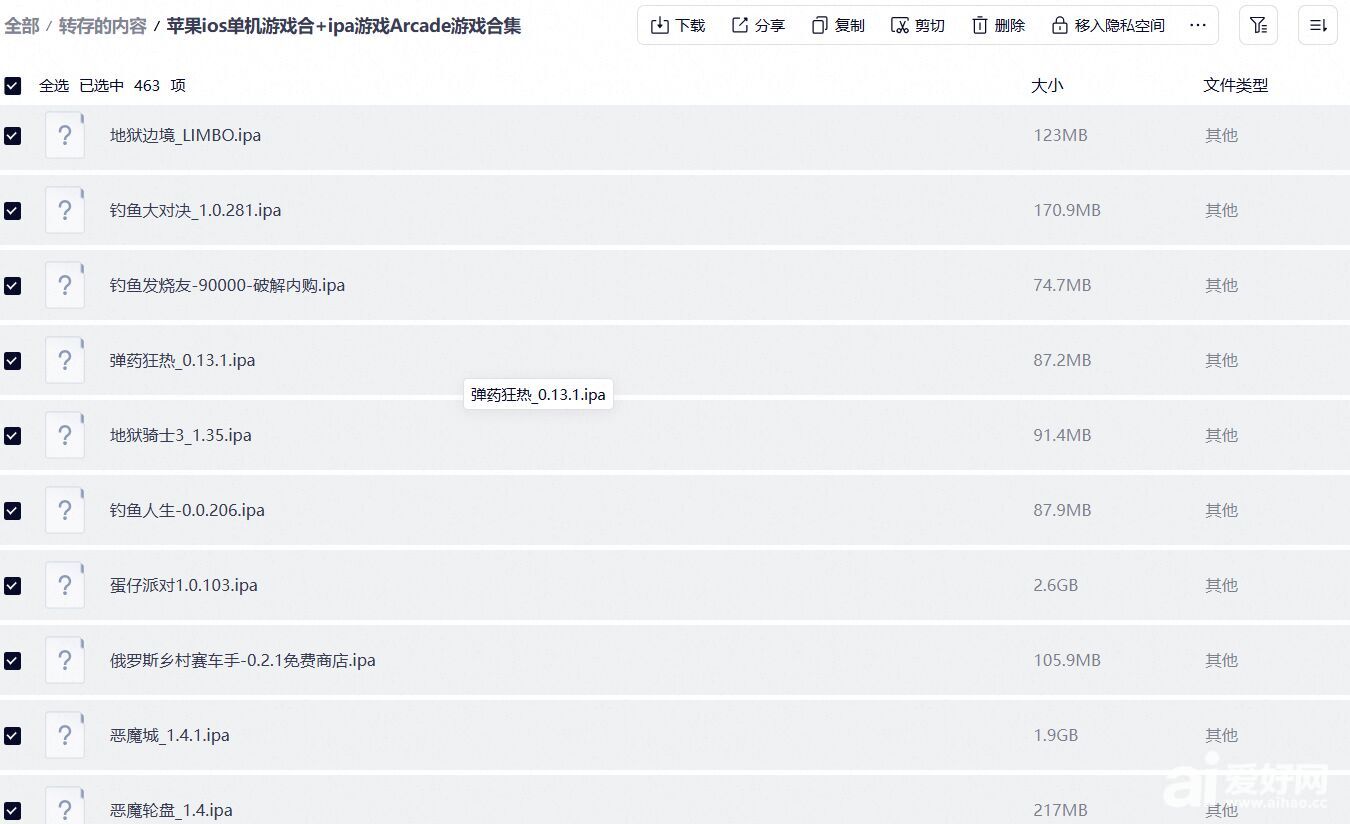Click the Delete (删除) toolbar button
1350x824 pixels.
pyautogui.click(x=998, y=26)
